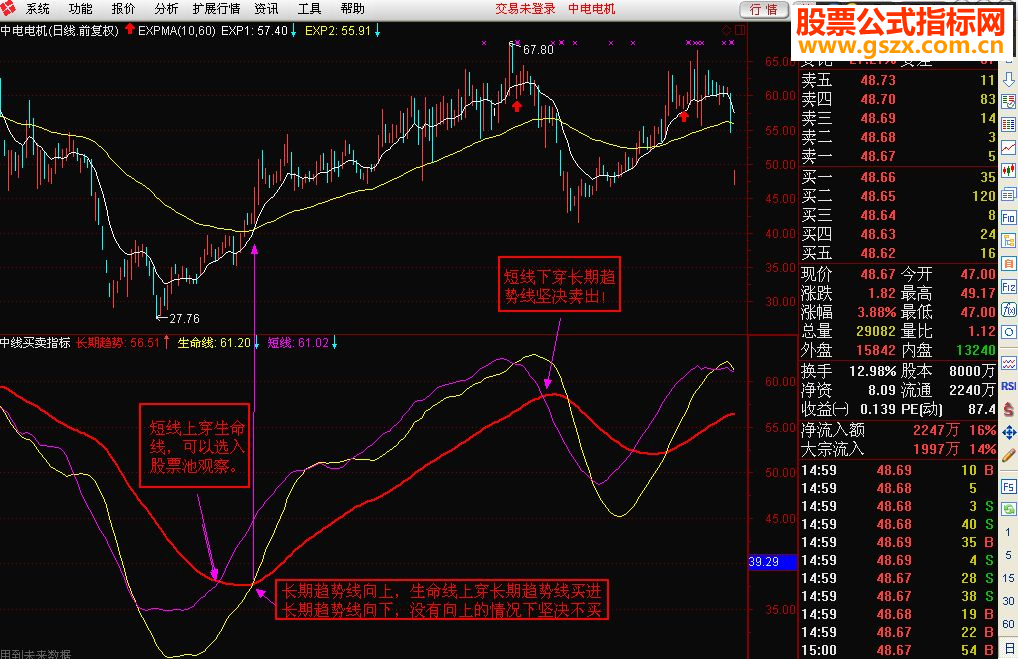1018x659 pixels.
Task: Click the blue four-way move arrows icon
Action: coord(1008,432)
